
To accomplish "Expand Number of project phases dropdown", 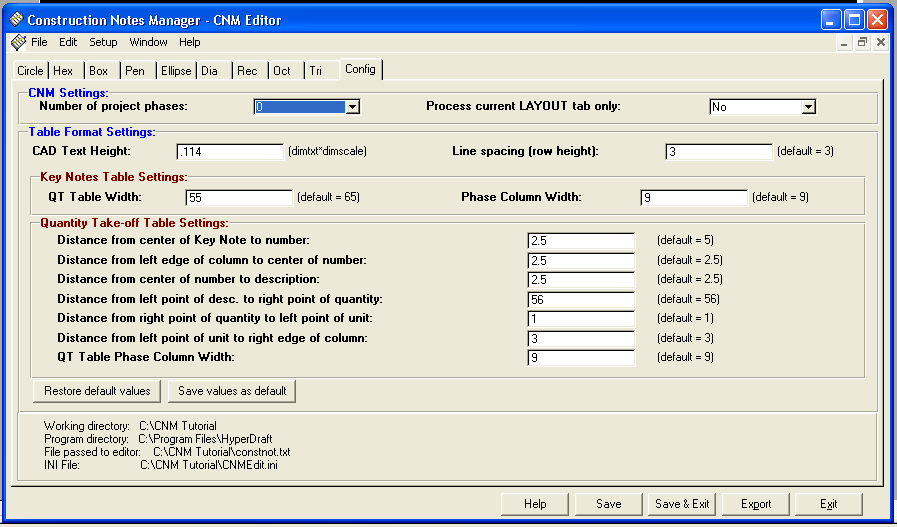I will tap(351, 107).
